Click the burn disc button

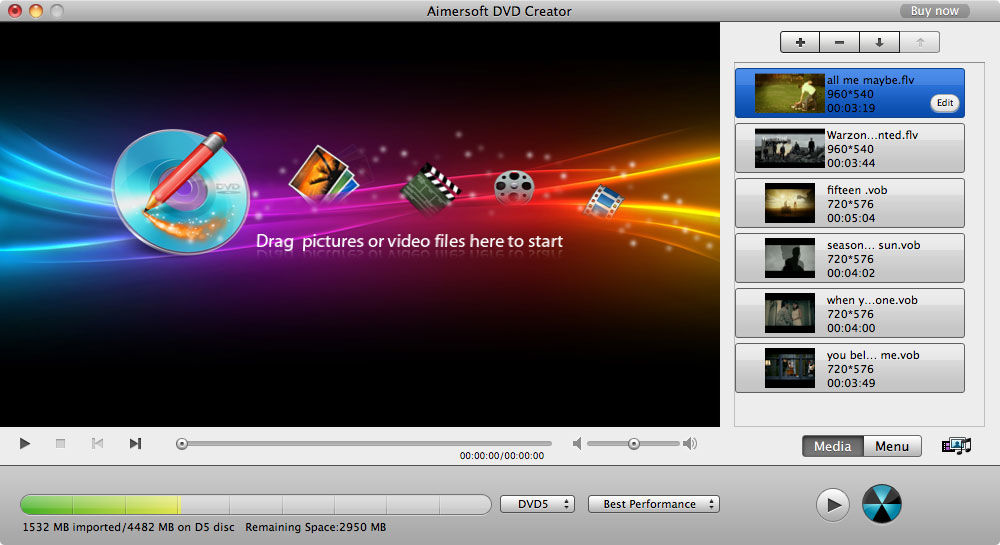tap(882, 504)
